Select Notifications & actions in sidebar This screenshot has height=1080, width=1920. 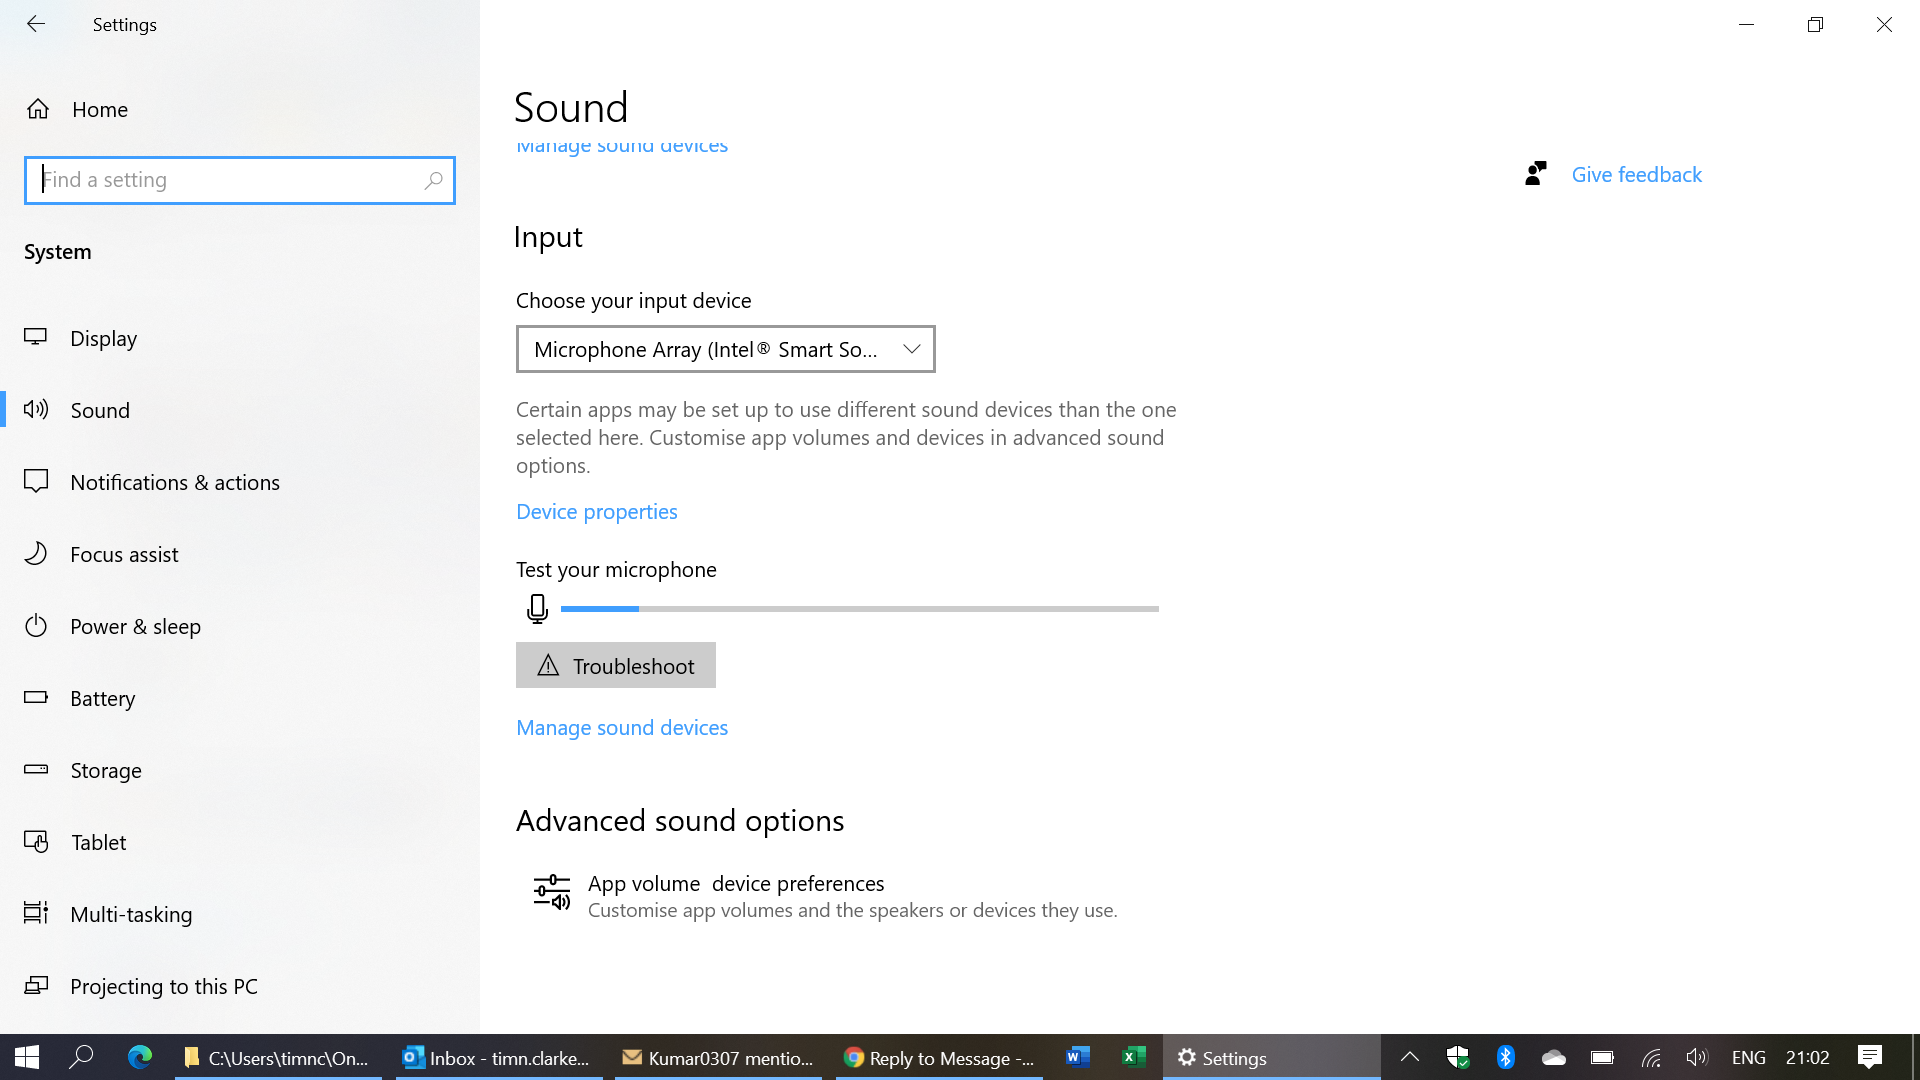(x=175, y=482)
